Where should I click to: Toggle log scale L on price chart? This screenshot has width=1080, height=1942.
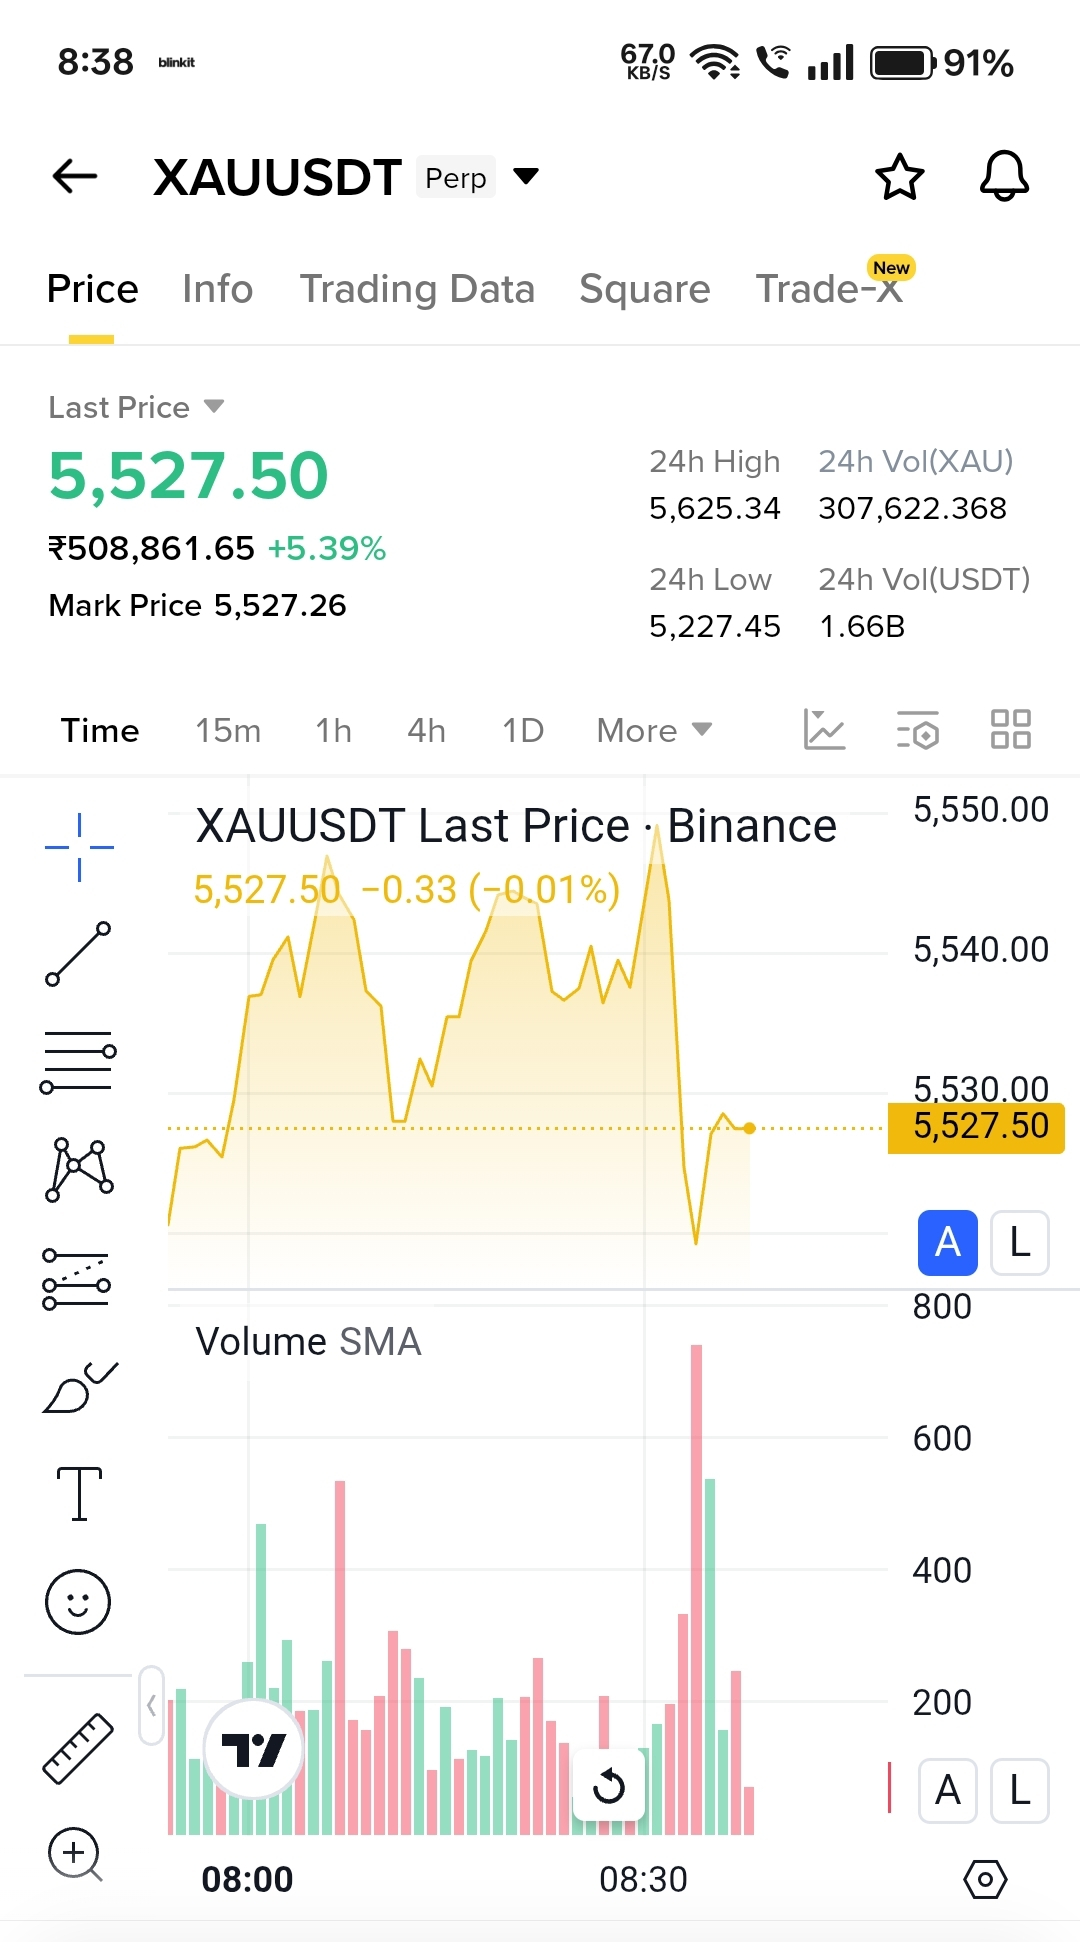coord(1019,1243)
